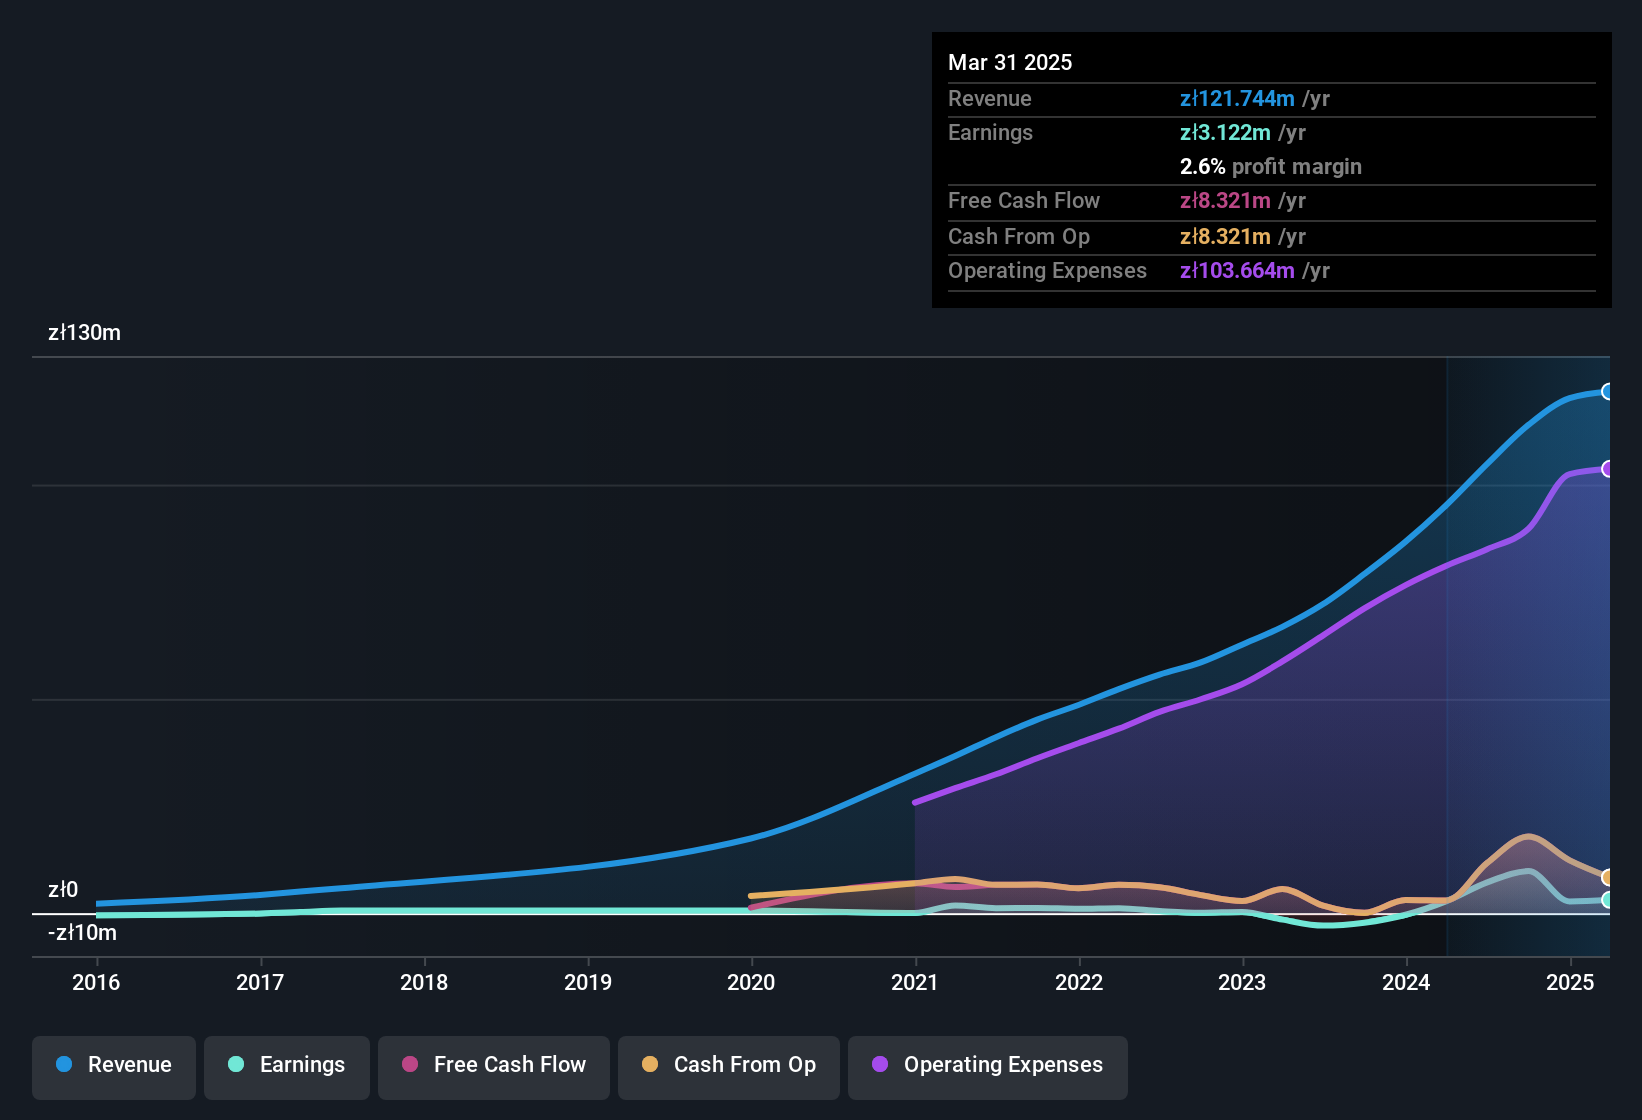Click the teal Earnings legend dot

236,1065
